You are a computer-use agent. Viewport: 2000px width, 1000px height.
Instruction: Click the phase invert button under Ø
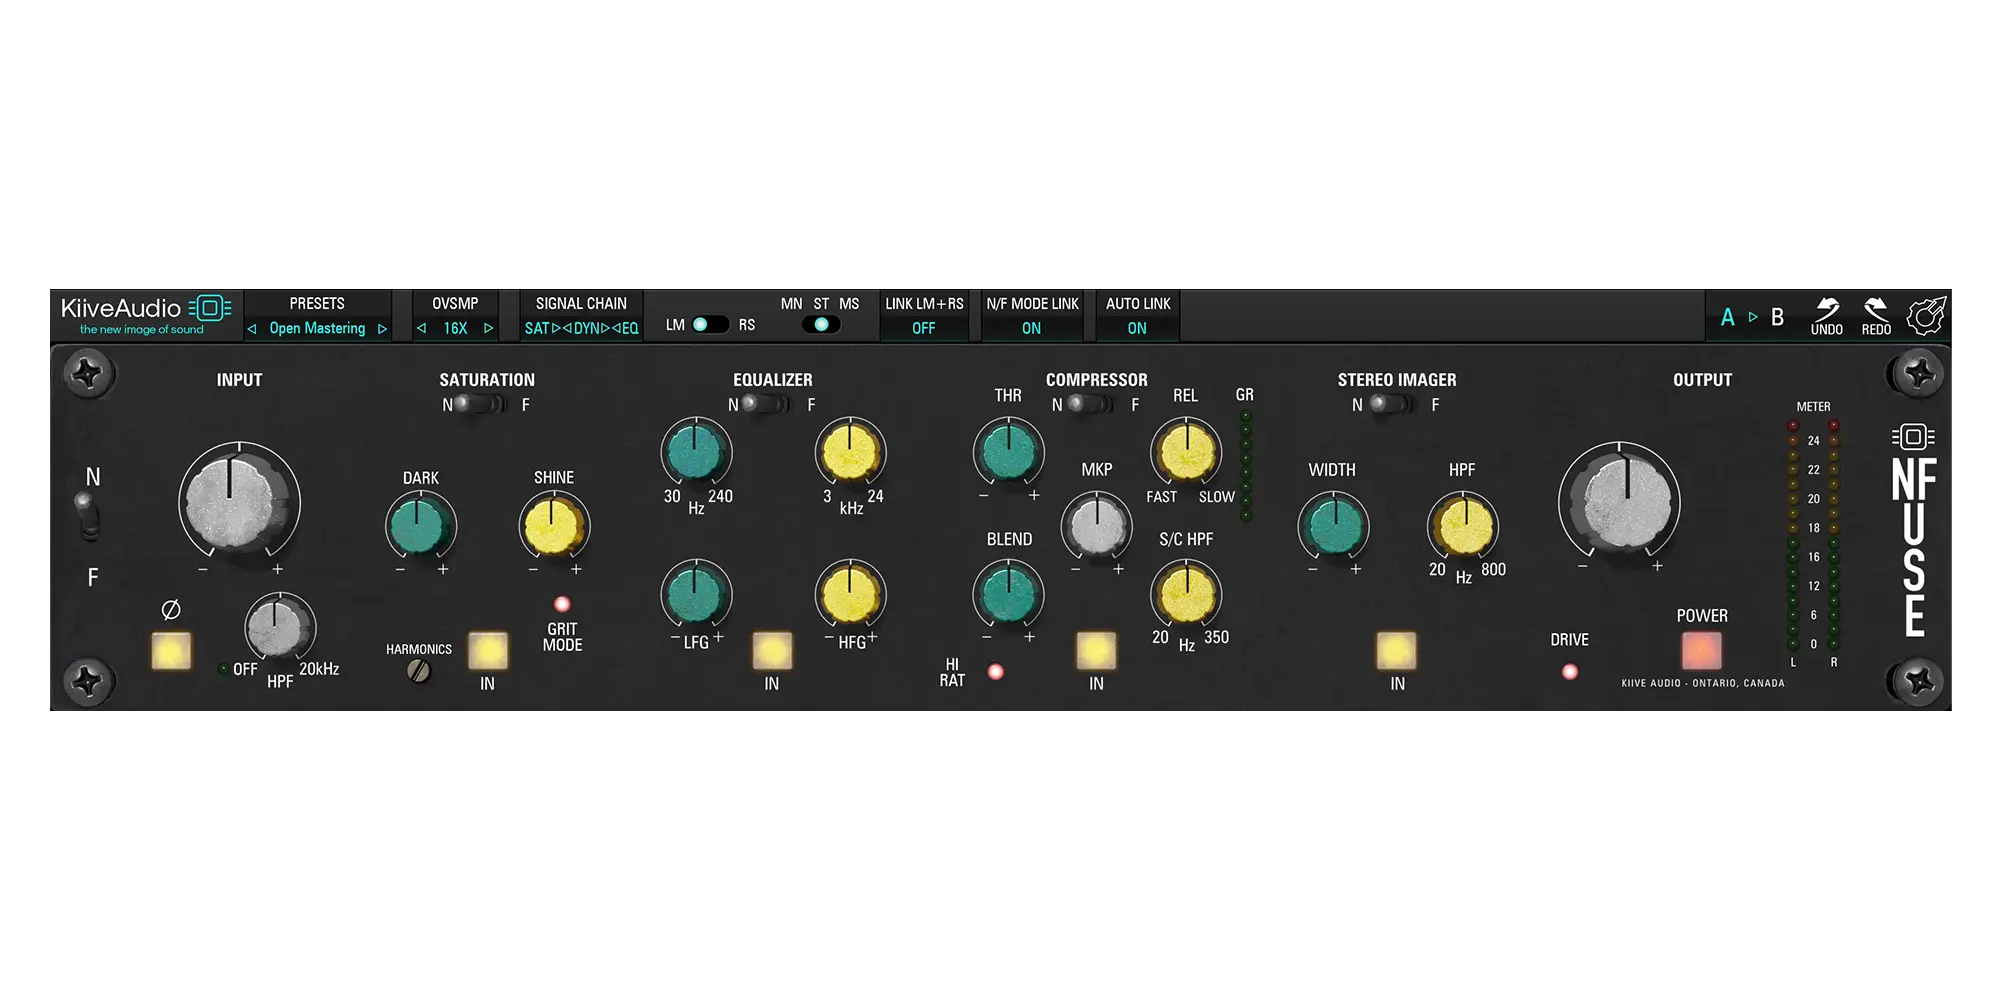point(171,651)
